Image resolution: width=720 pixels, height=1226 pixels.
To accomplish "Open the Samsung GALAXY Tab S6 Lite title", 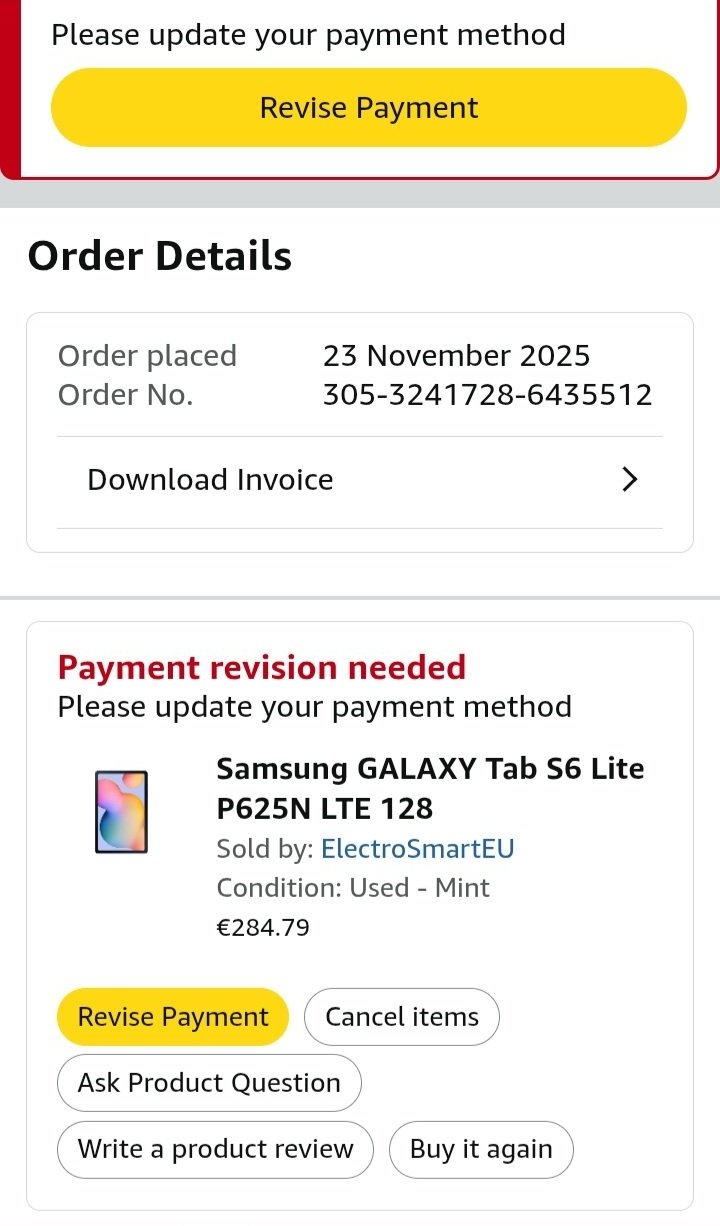I will (430, 788).
